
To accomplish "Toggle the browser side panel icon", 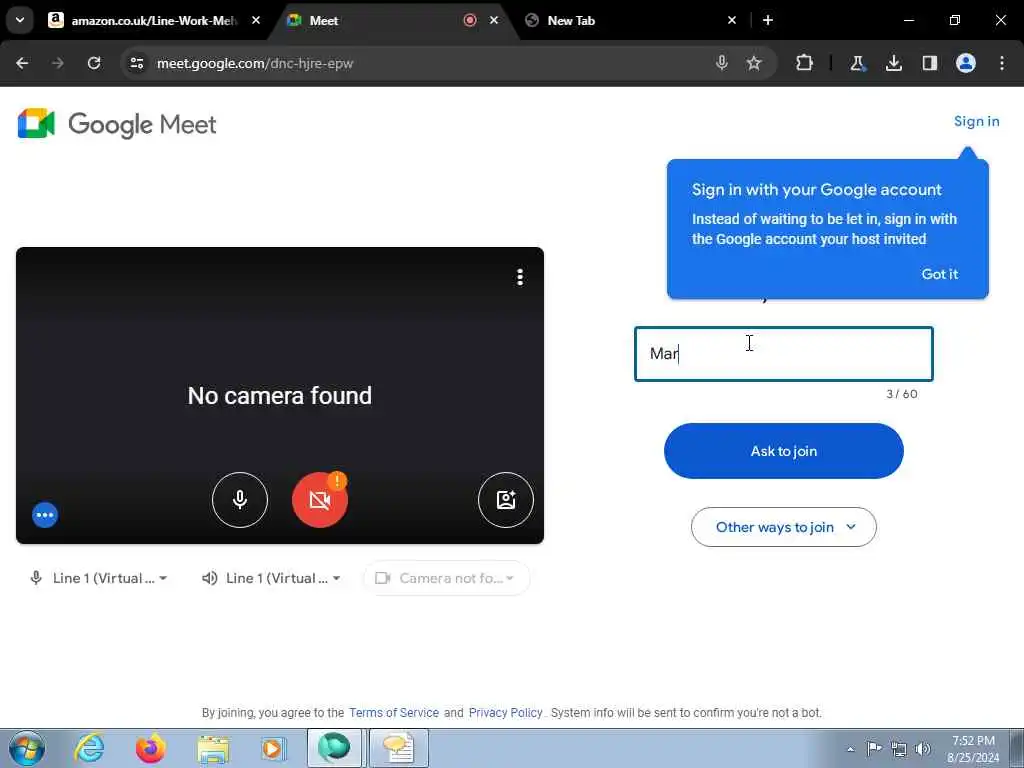I will click(930, 63).
